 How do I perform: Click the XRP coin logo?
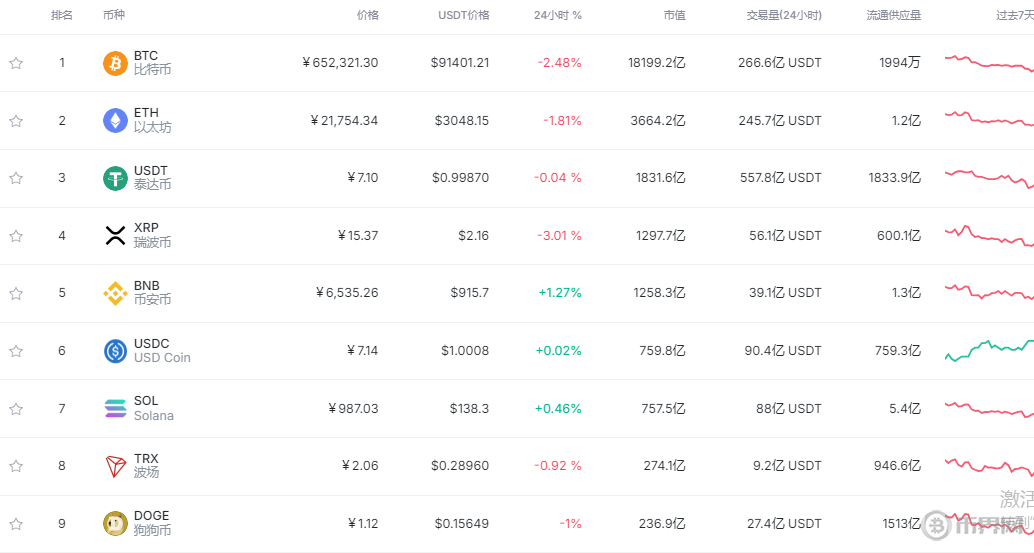(x=115, y=236)
